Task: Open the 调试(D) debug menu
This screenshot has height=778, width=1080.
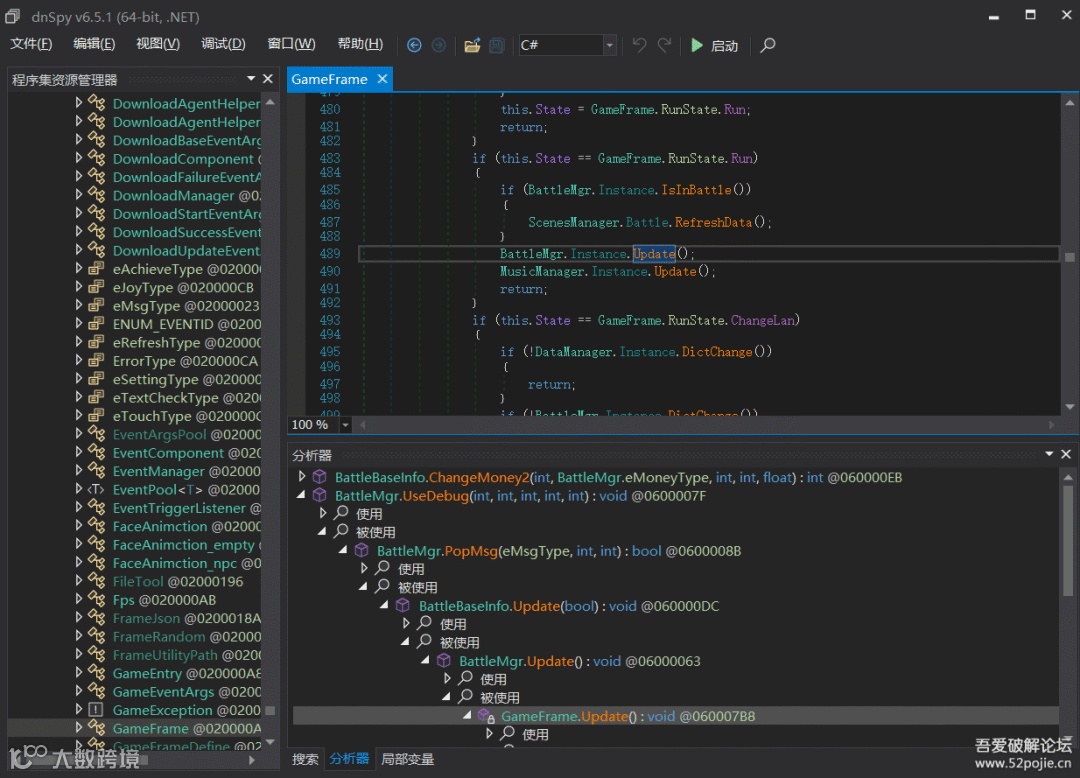Action: click(223, 44)
